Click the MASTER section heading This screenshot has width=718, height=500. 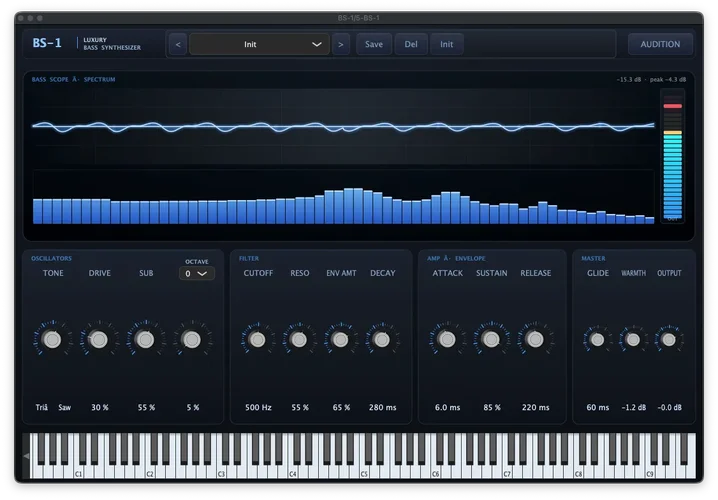[593, 258]
